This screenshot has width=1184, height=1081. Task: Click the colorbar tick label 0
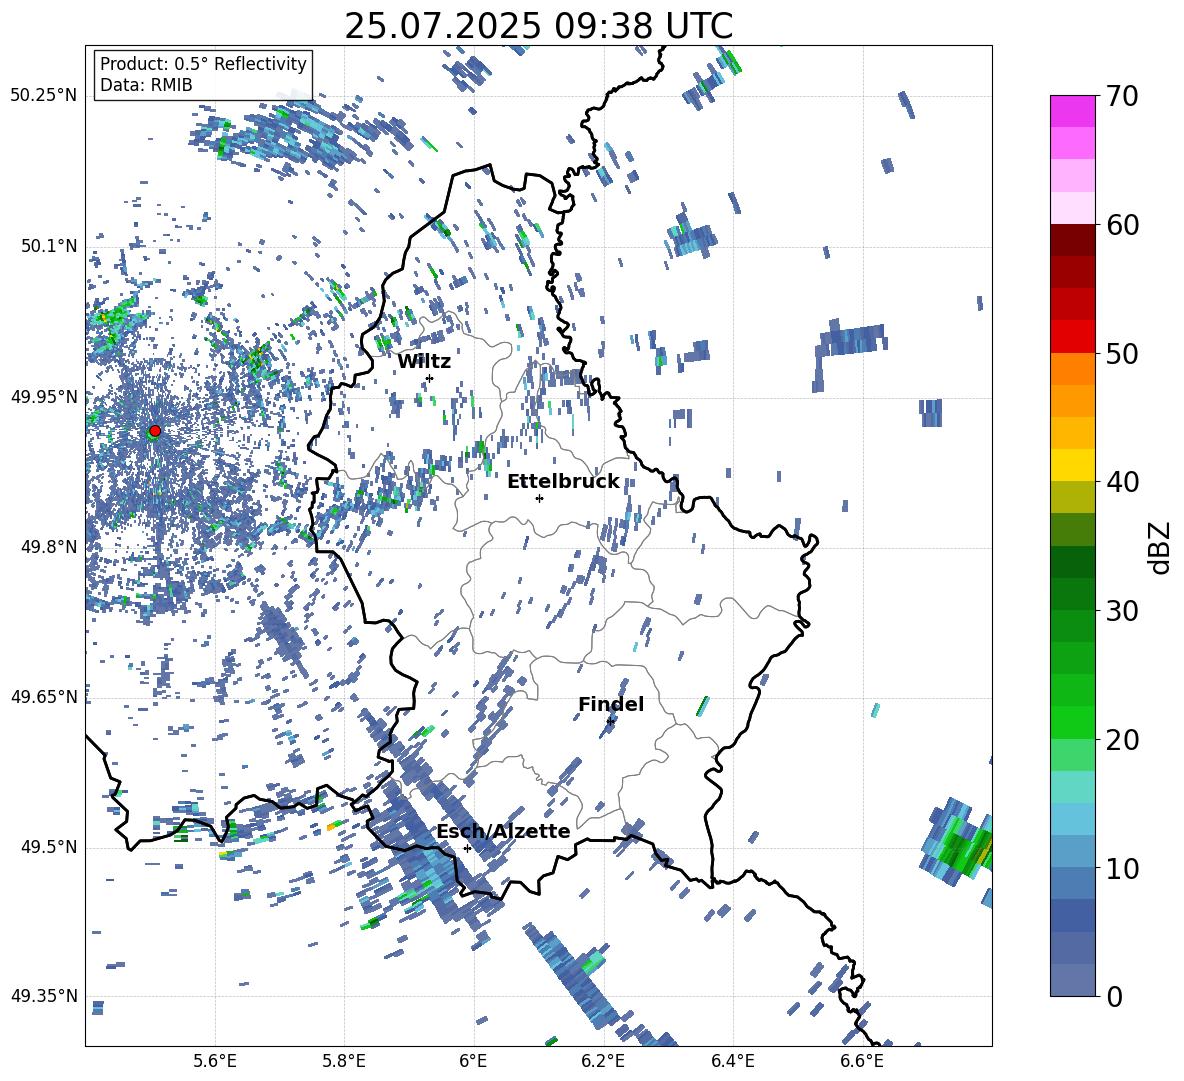click(1114, 996)
